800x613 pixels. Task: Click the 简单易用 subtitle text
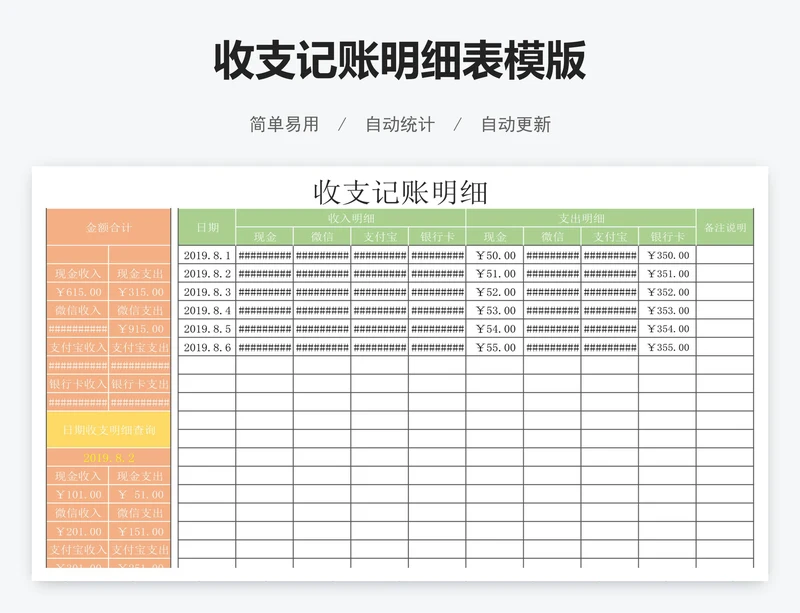coord(284,124)
